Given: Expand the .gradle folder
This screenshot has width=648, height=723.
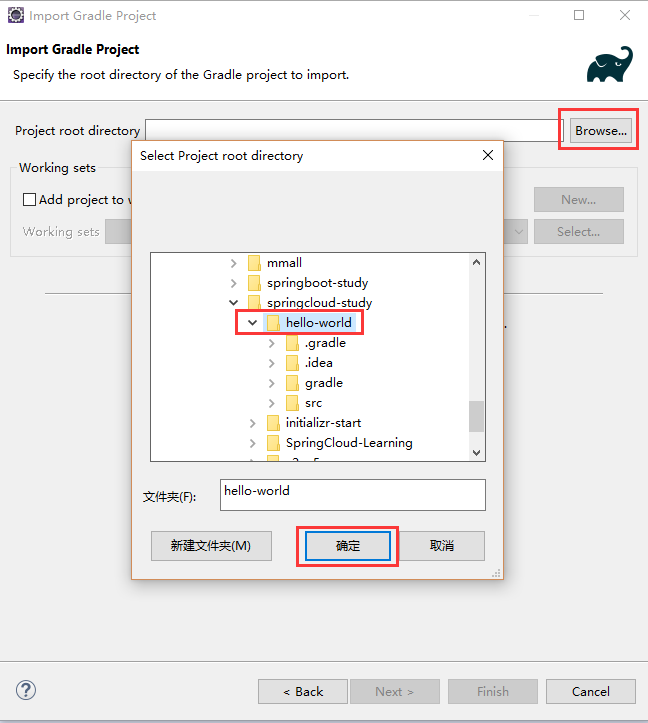Looking at the screenshot, I should click(x=272, y=343).
